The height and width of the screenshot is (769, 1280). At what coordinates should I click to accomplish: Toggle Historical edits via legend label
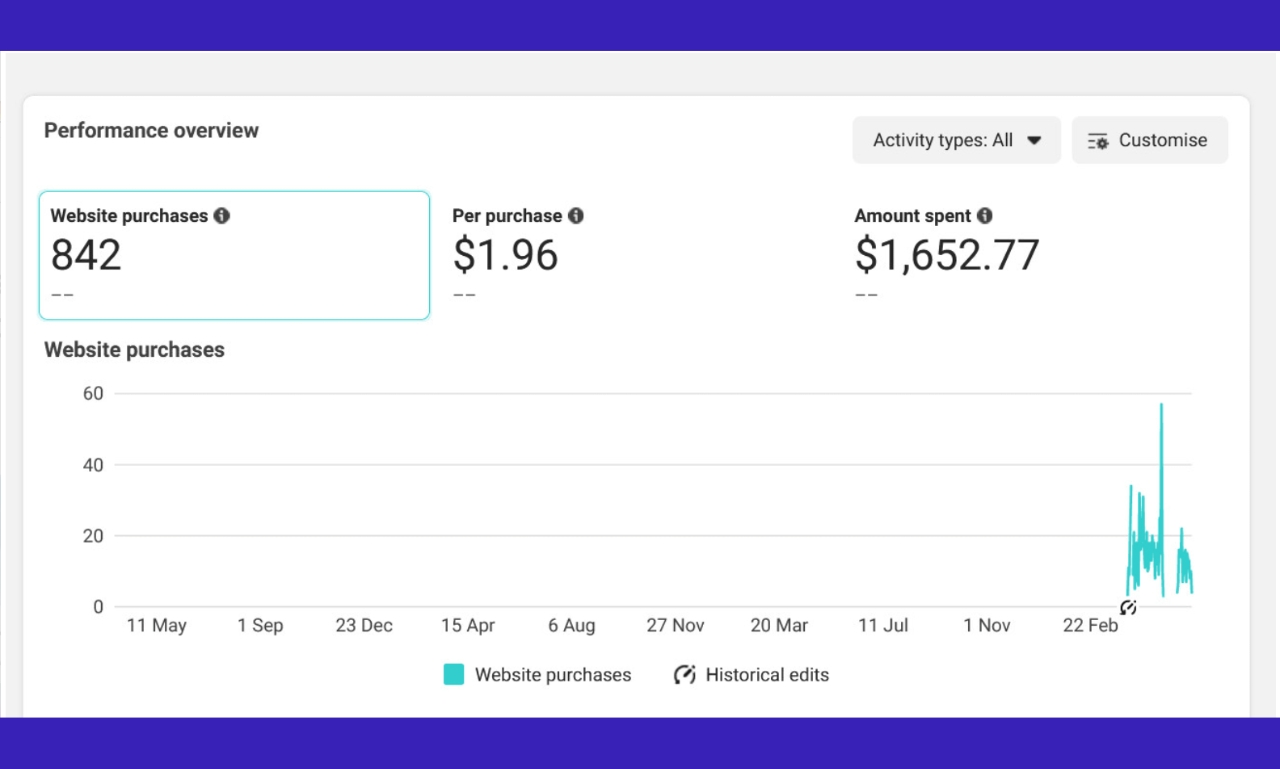click(767, 675)
